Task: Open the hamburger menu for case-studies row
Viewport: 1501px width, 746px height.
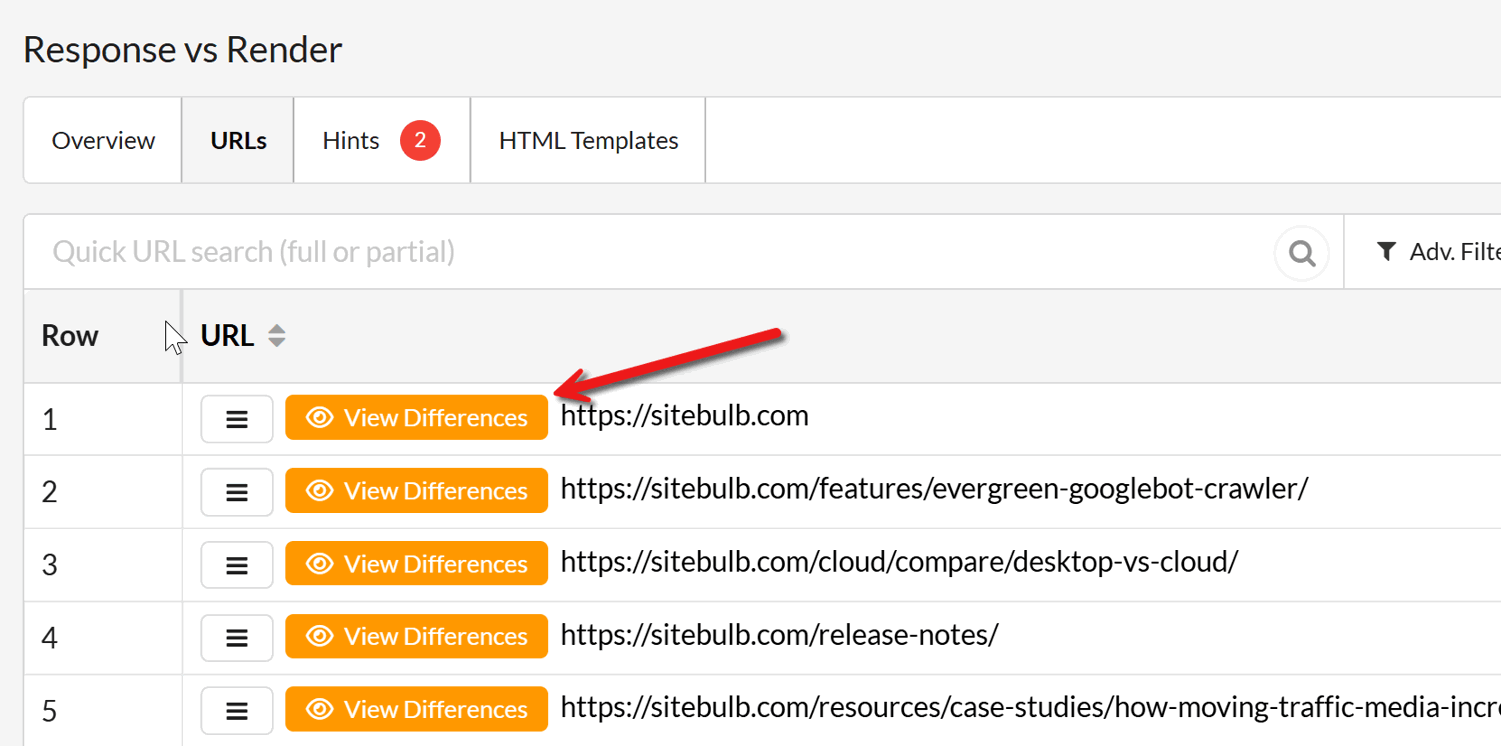Action: [x=237, y=710]
